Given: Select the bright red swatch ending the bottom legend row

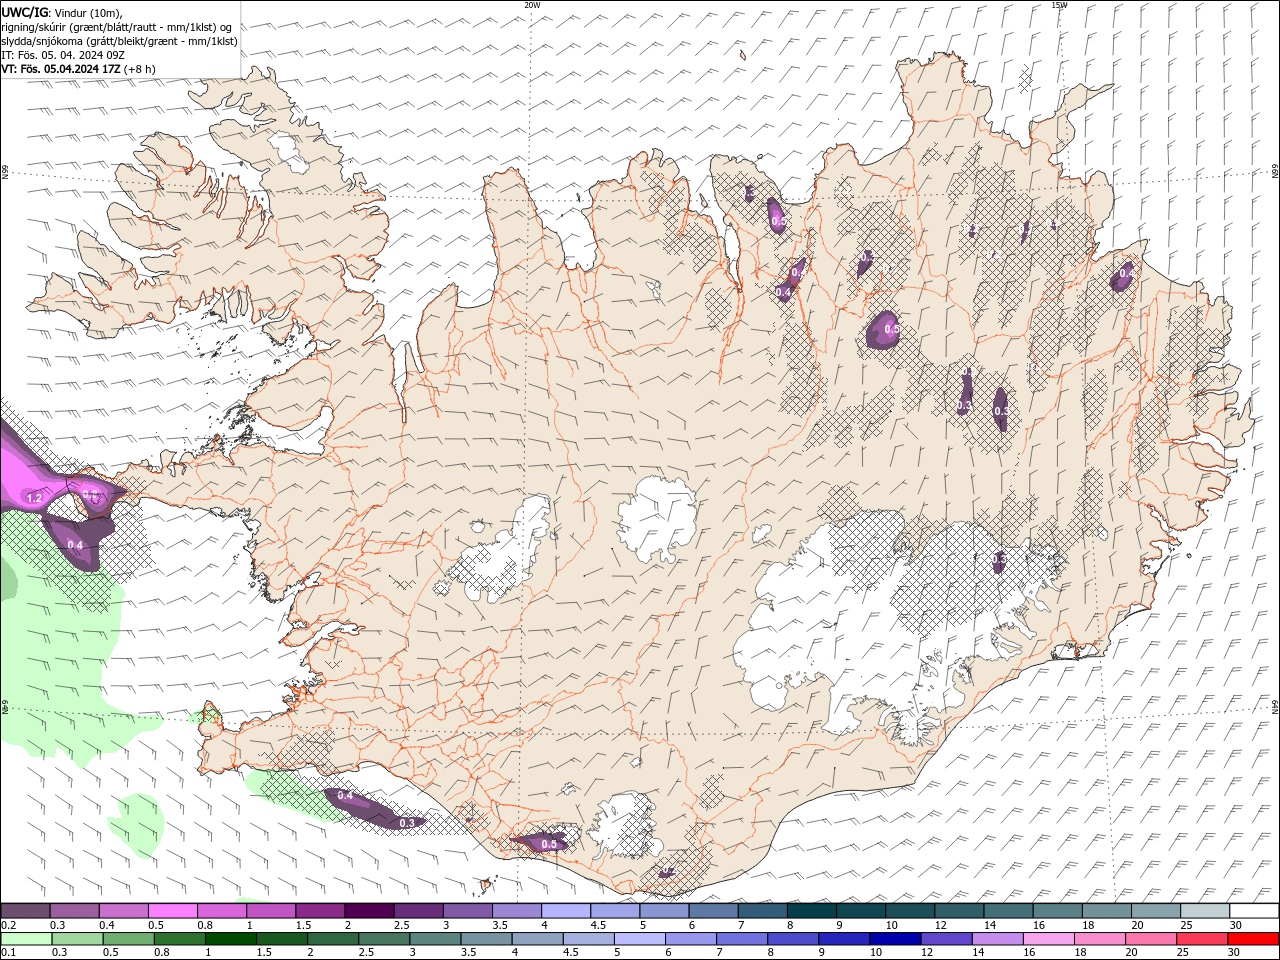Looking at the screenshot, I should click(1253, 939).
